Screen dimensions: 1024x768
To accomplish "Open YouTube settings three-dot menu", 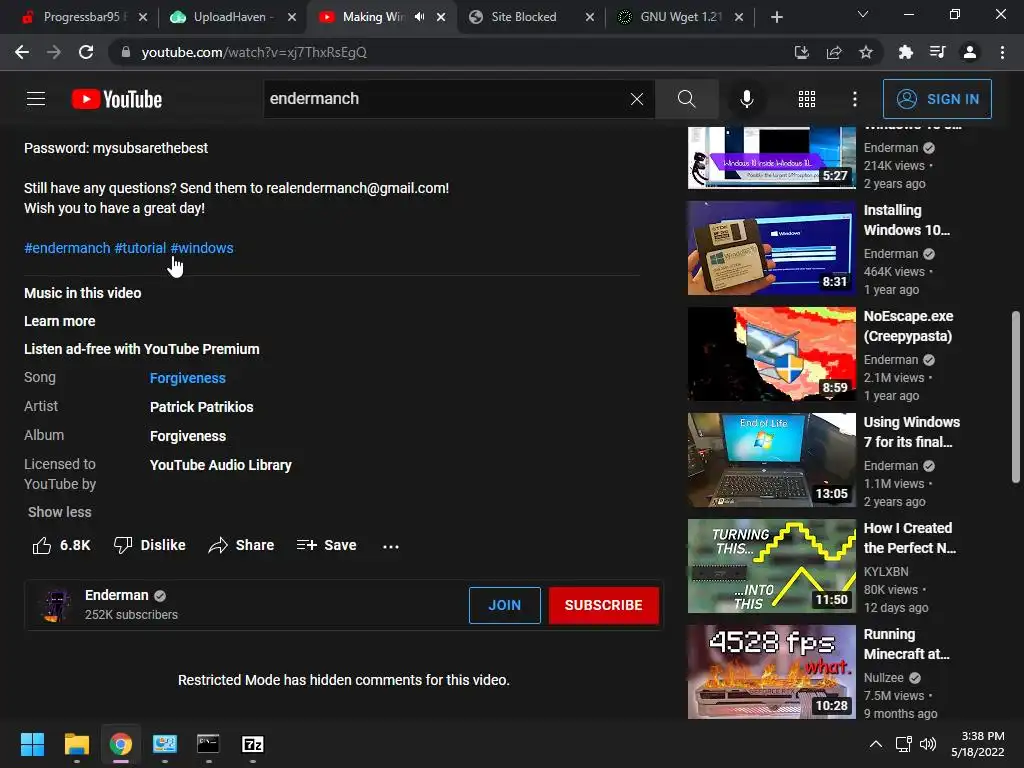I will coord(855,99).
